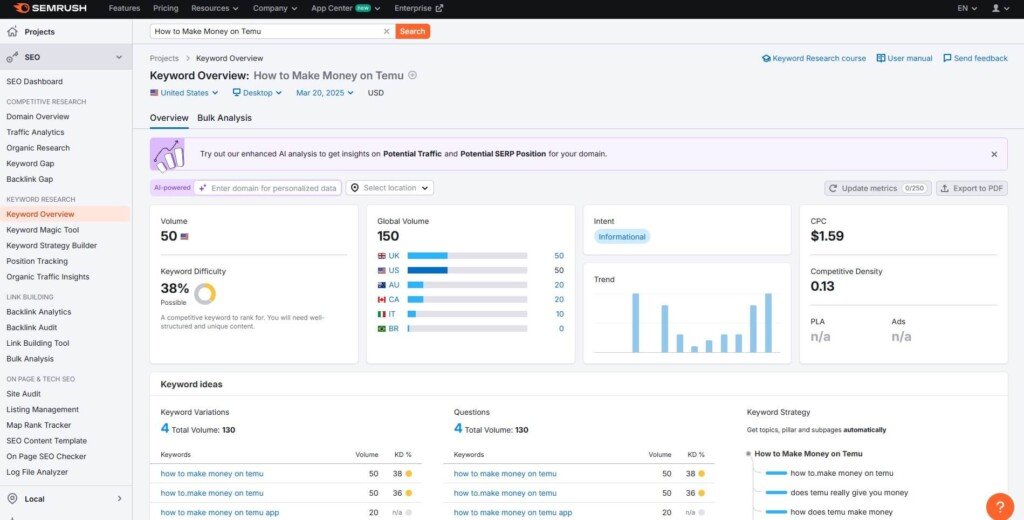Viewport: 1024px width, 520px height.
Task: Open the EN language dropdown
Action: (967, 8)
